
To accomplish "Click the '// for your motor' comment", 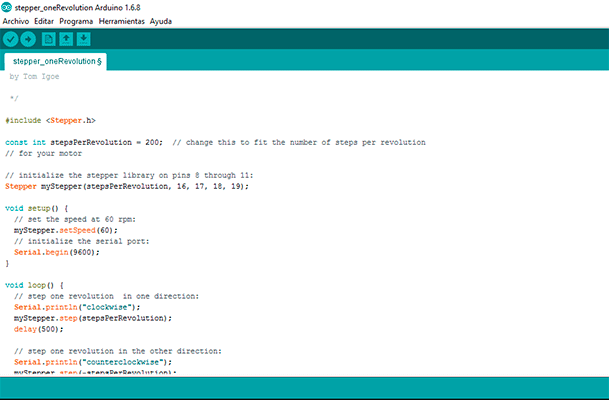I will (44, 153).
